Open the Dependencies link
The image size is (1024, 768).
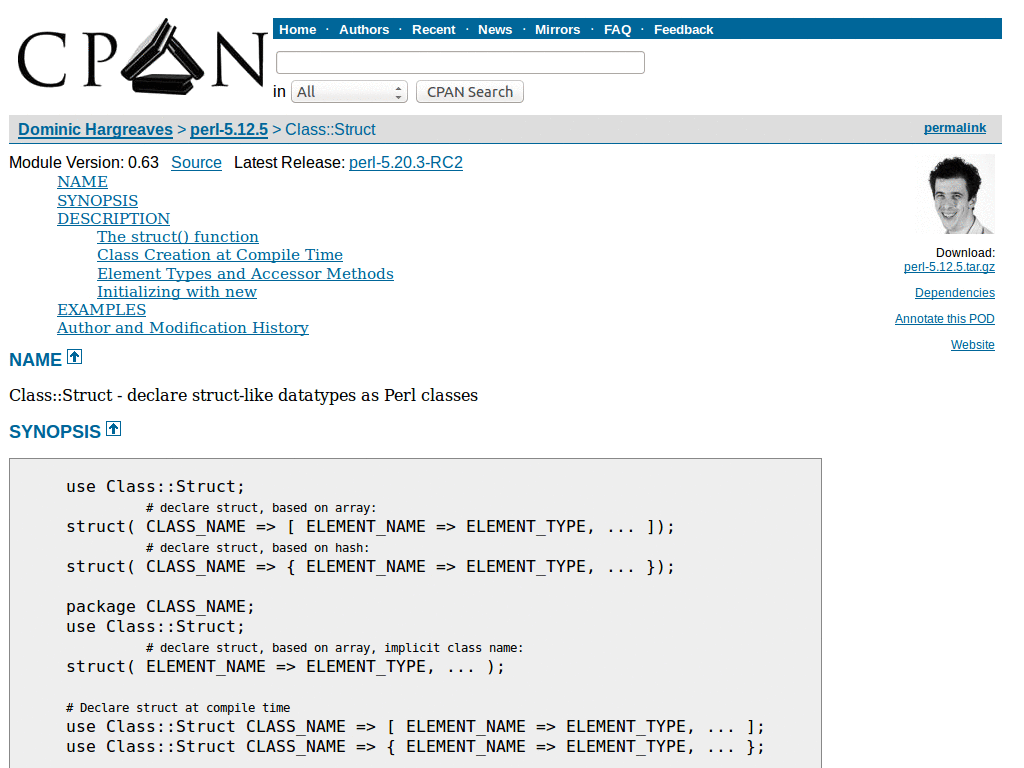click(x=954, y=293)
